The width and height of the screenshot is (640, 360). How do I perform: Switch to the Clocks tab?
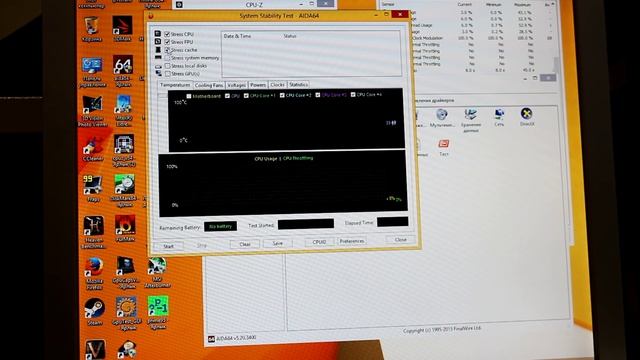coord(277,84)
